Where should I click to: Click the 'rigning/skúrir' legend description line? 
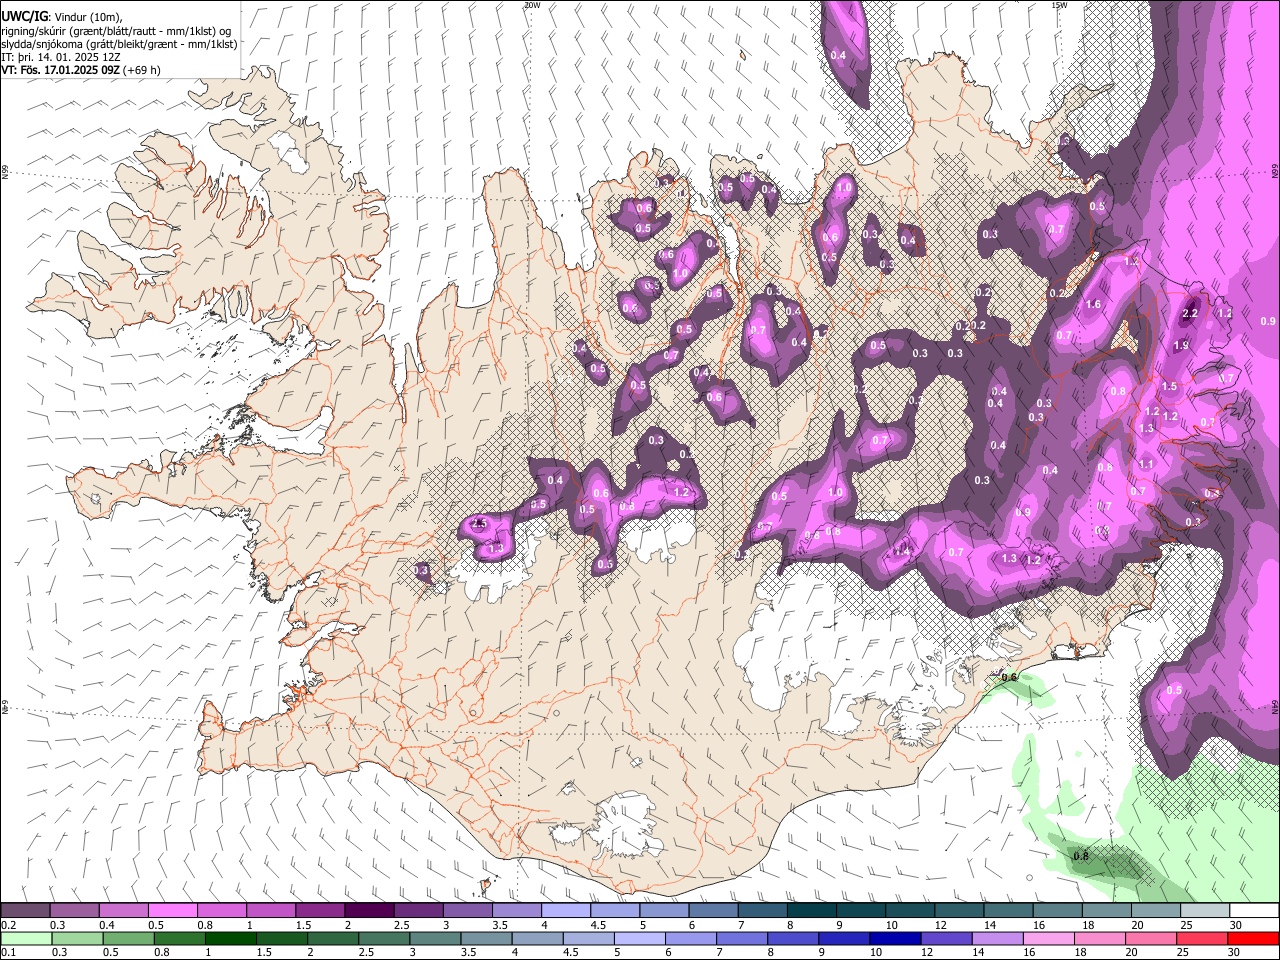[x=115, y=31]
